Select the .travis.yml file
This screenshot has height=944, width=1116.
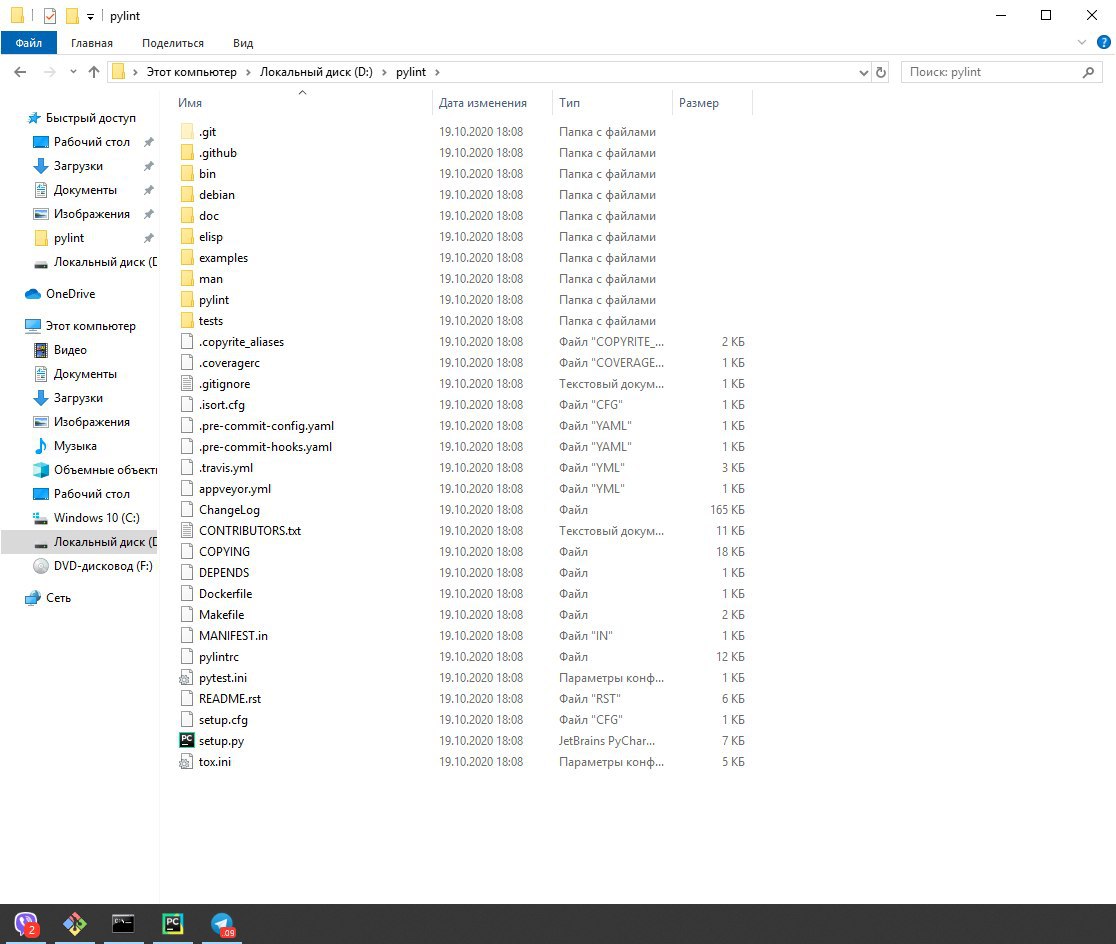(226, 468)
